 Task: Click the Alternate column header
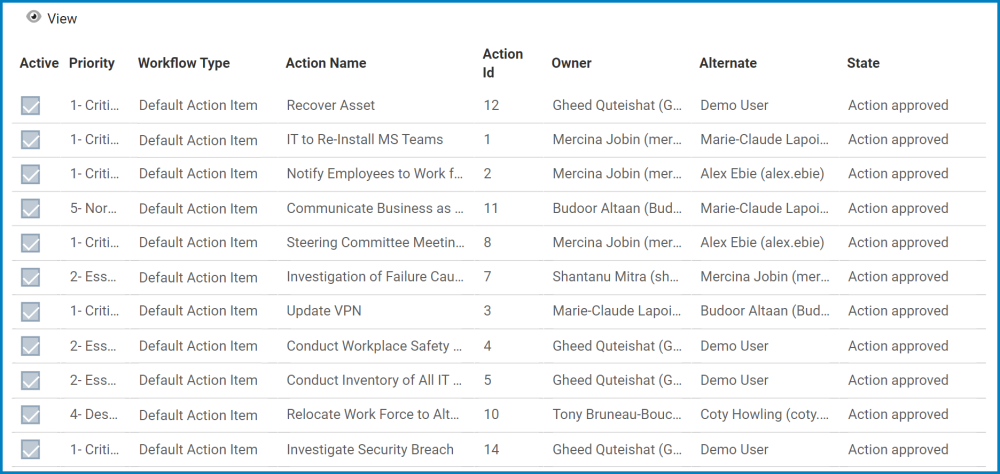(x=728, y=63)
